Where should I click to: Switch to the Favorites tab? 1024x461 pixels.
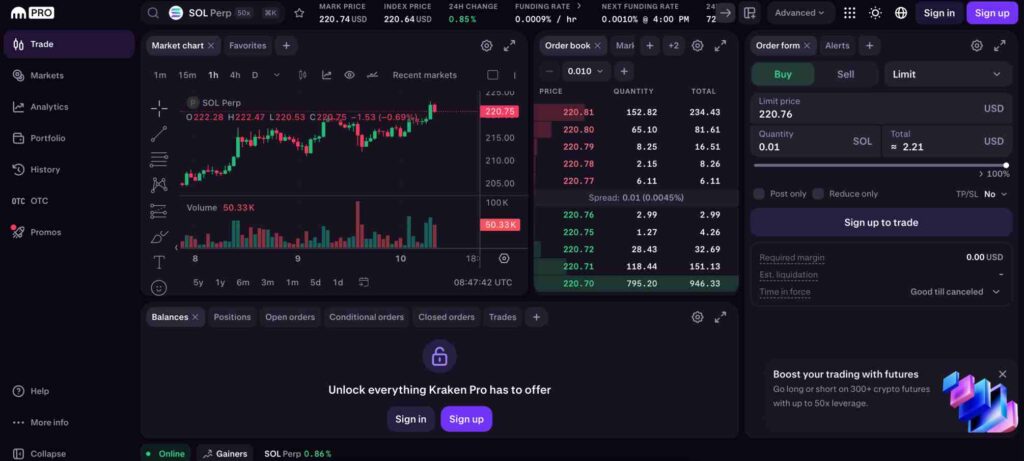click(248, 46)
